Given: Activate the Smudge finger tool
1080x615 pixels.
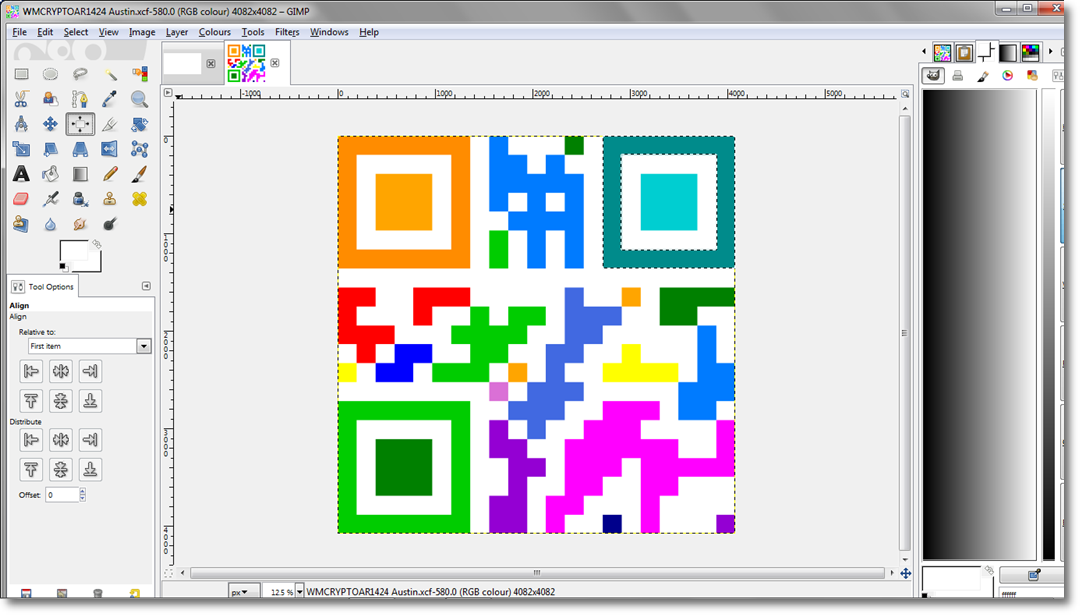Looking at the screenshot, I should pyautogui.click(x=80, y=224).
